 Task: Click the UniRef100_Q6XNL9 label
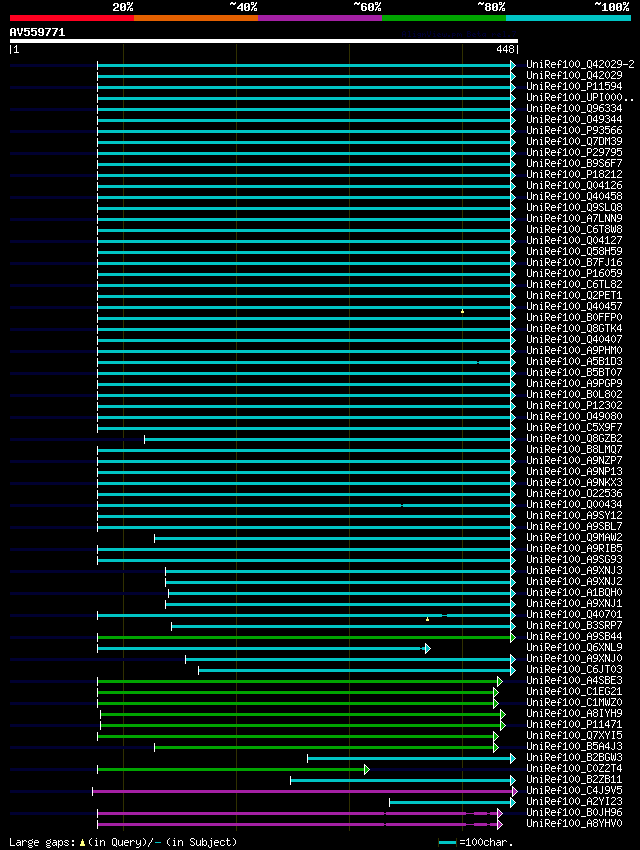(574, 648)
